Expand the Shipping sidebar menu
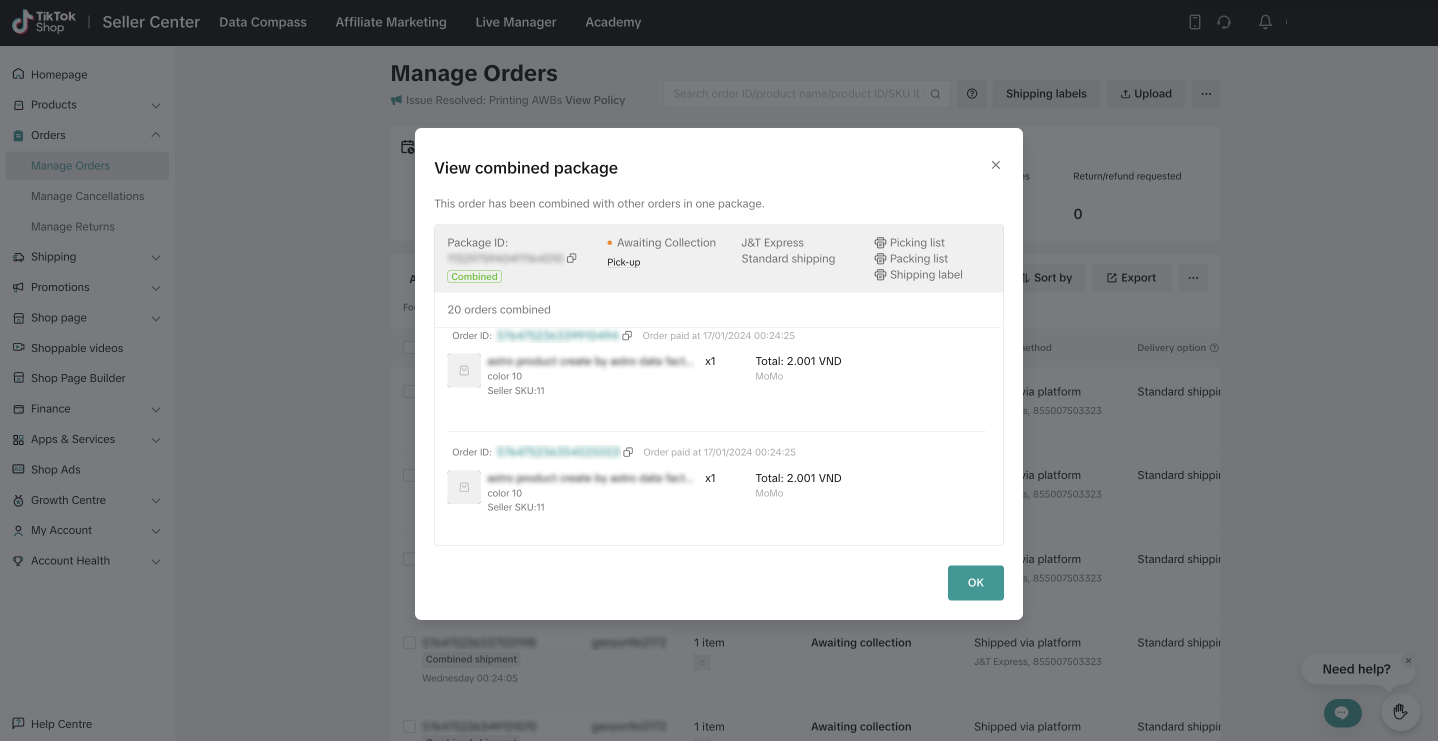The image size is (1438, 741). tap(155, 257)
